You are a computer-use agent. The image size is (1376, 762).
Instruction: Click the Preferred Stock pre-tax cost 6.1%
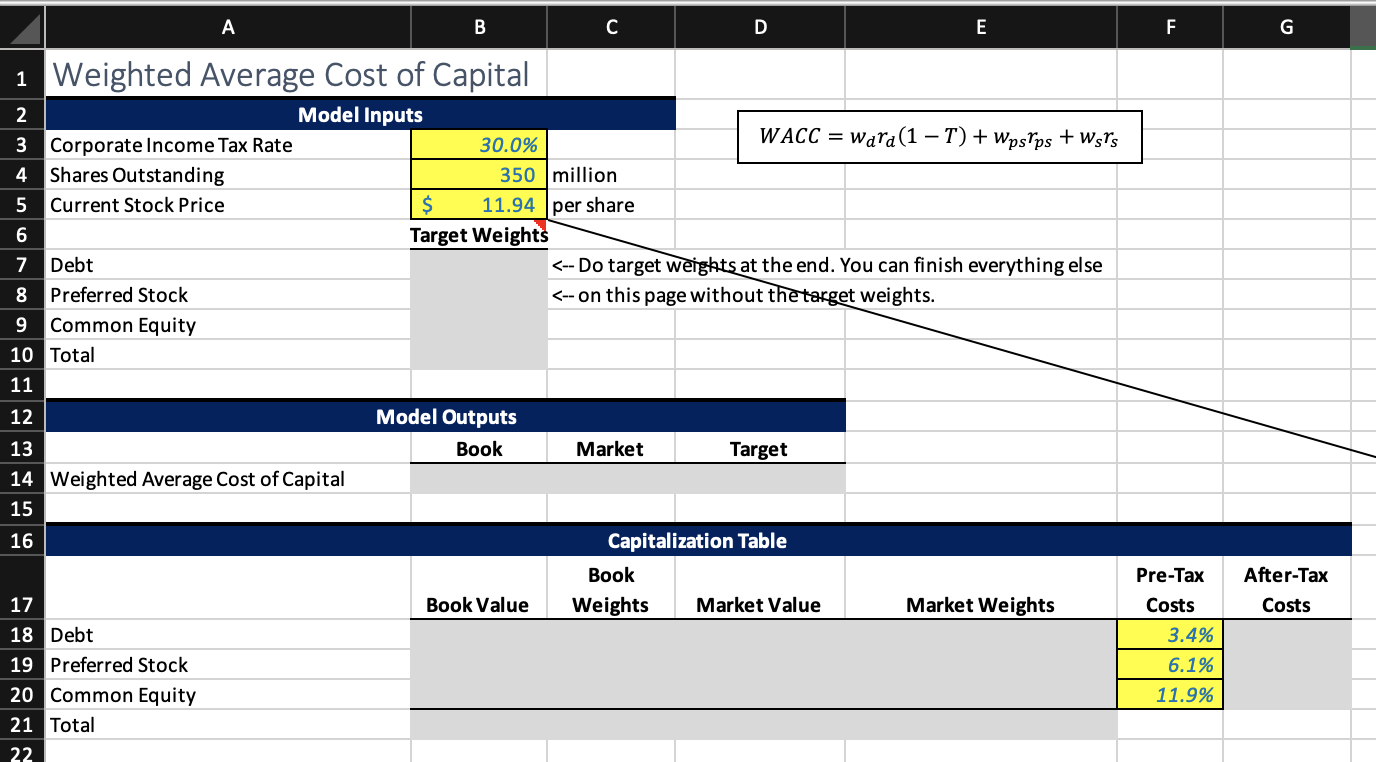(x=1170, y=665)
